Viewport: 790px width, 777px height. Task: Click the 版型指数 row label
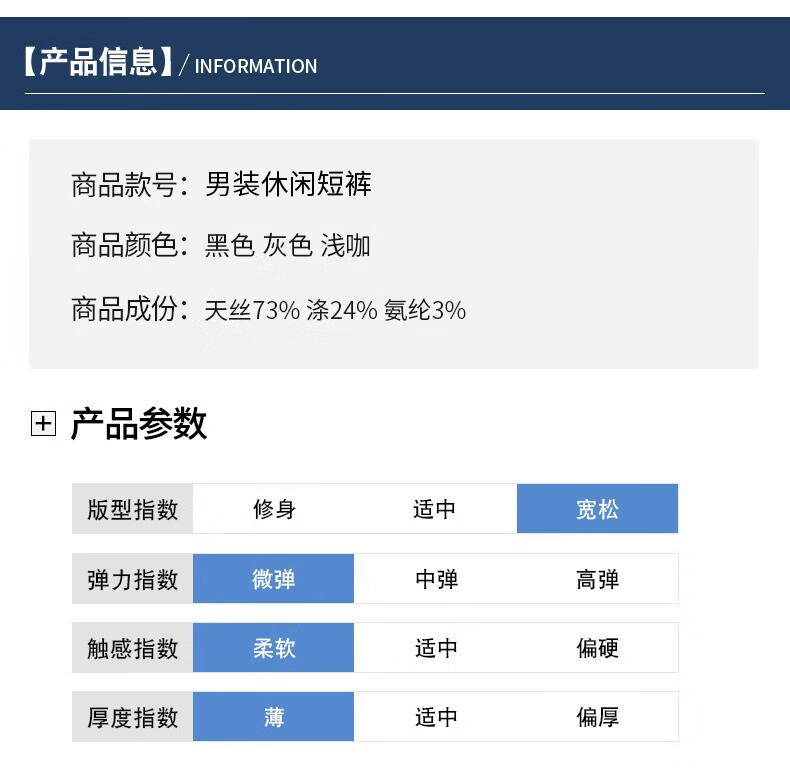coord(133,509)
